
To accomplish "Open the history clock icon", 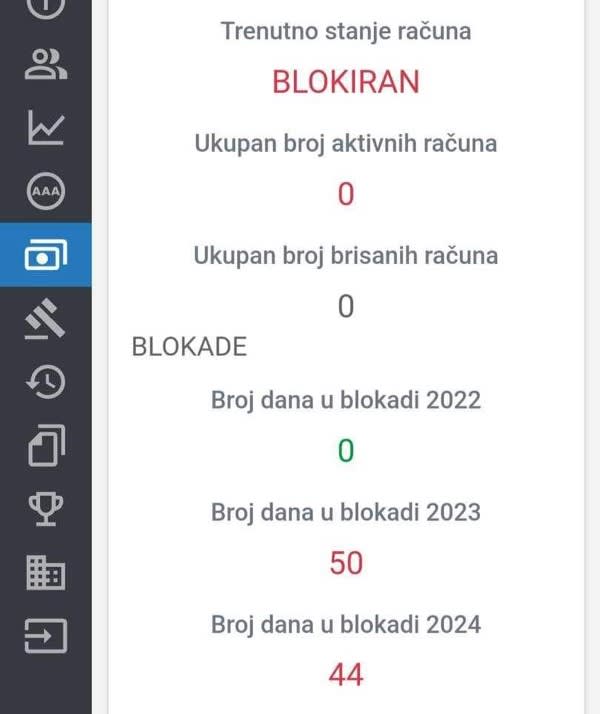I will pos(46,382).
